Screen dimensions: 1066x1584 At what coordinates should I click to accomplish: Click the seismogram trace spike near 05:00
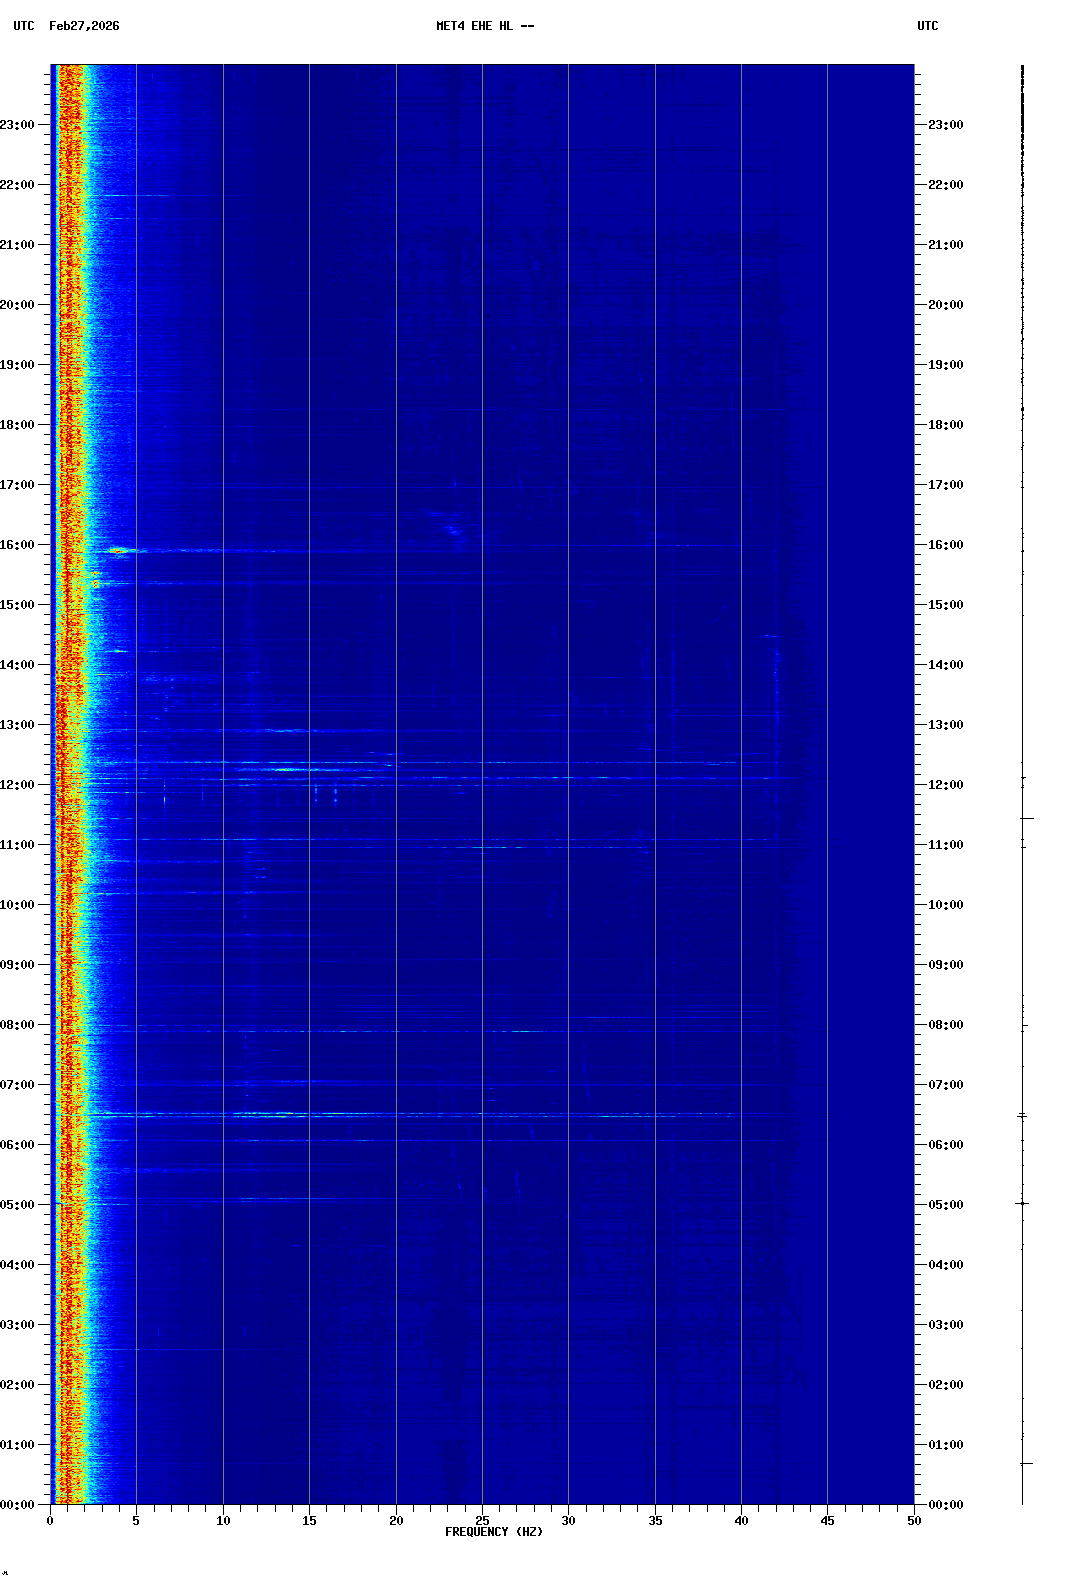point(1022,1203)
